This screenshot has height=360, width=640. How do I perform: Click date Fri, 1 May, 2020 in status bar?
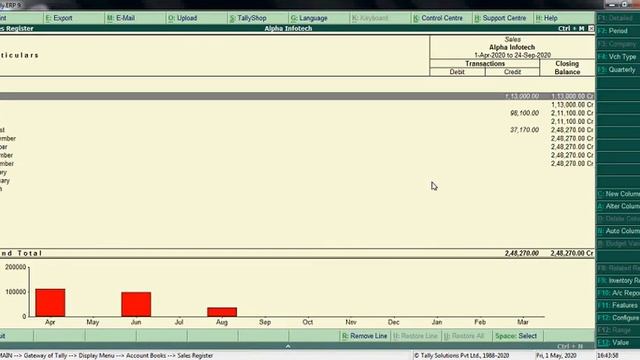[x=556, y=356]
